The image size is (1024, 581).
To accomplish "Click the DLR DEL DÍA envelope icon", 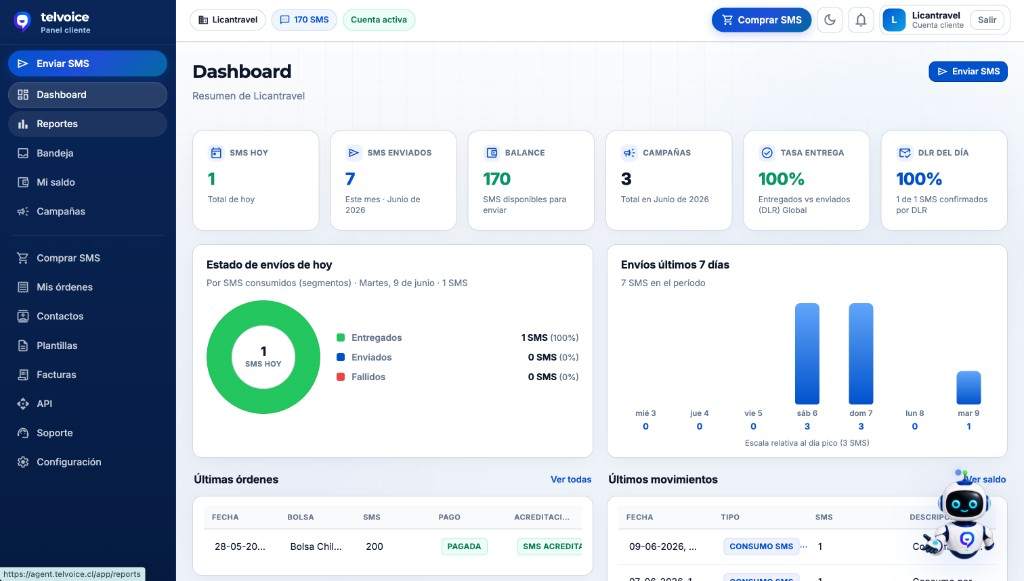I will 904,153.
